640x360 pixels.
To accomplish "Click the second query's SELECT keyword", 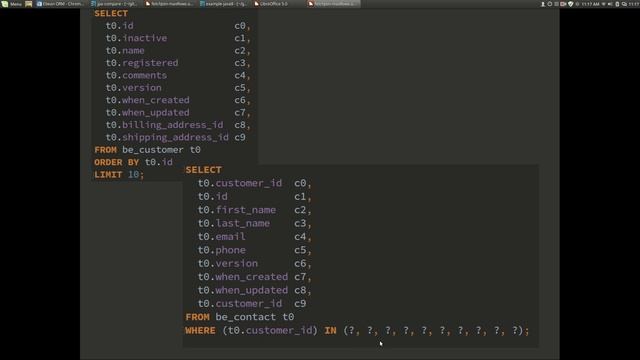I will (x=204, y=170).
